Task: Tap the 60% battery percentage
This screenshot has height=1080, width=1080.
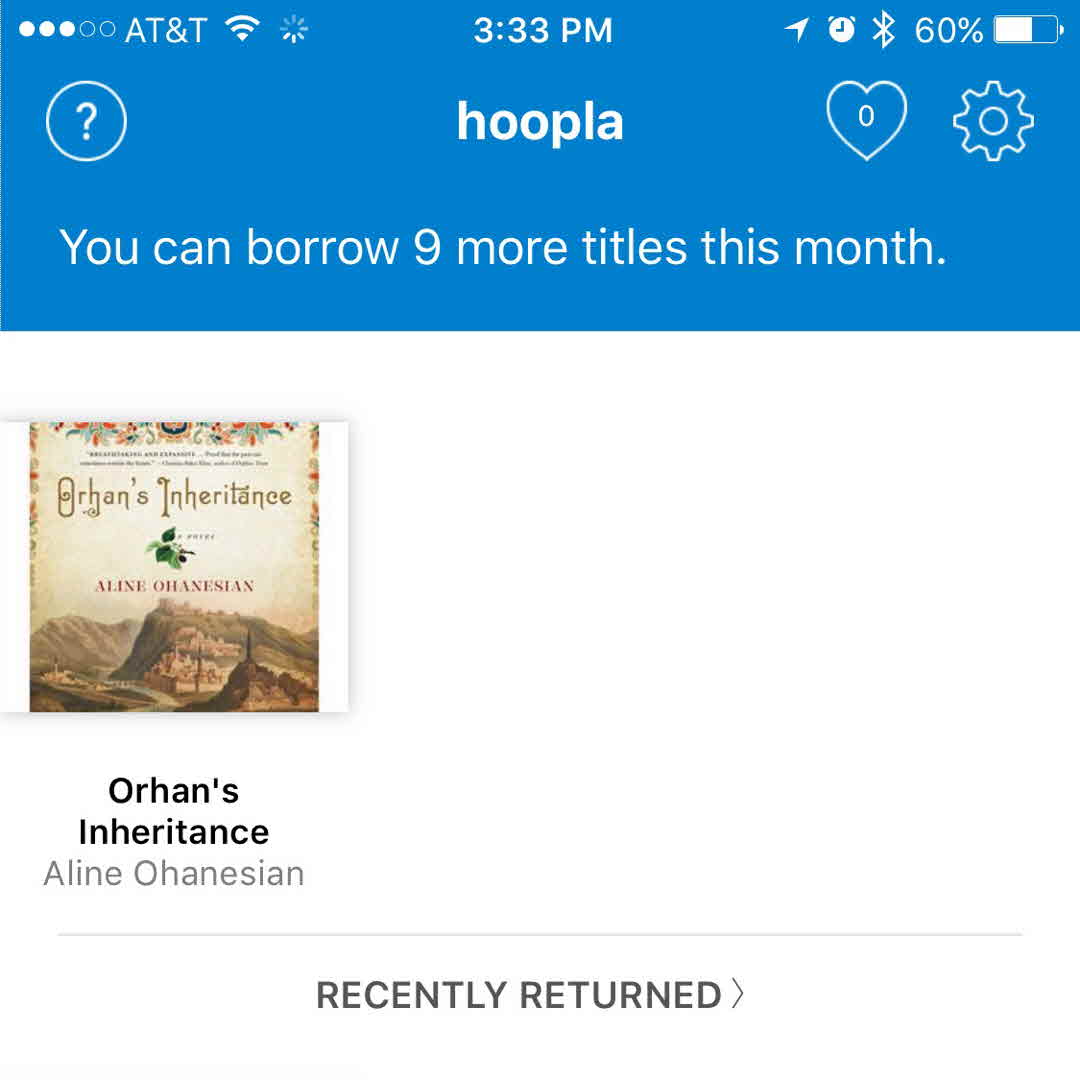Action: click(x=949, y=31)
